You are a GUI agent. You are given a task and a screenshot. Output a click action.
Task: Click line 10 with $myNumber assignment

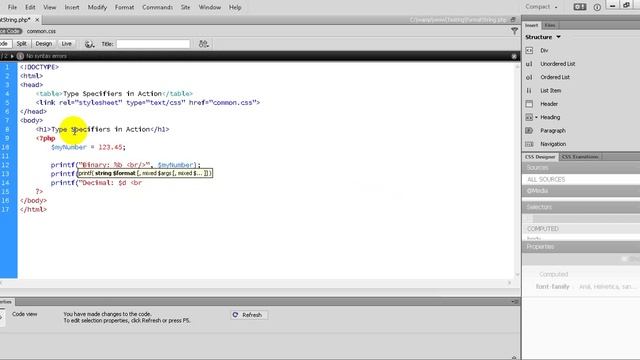[x=88, y=147]
